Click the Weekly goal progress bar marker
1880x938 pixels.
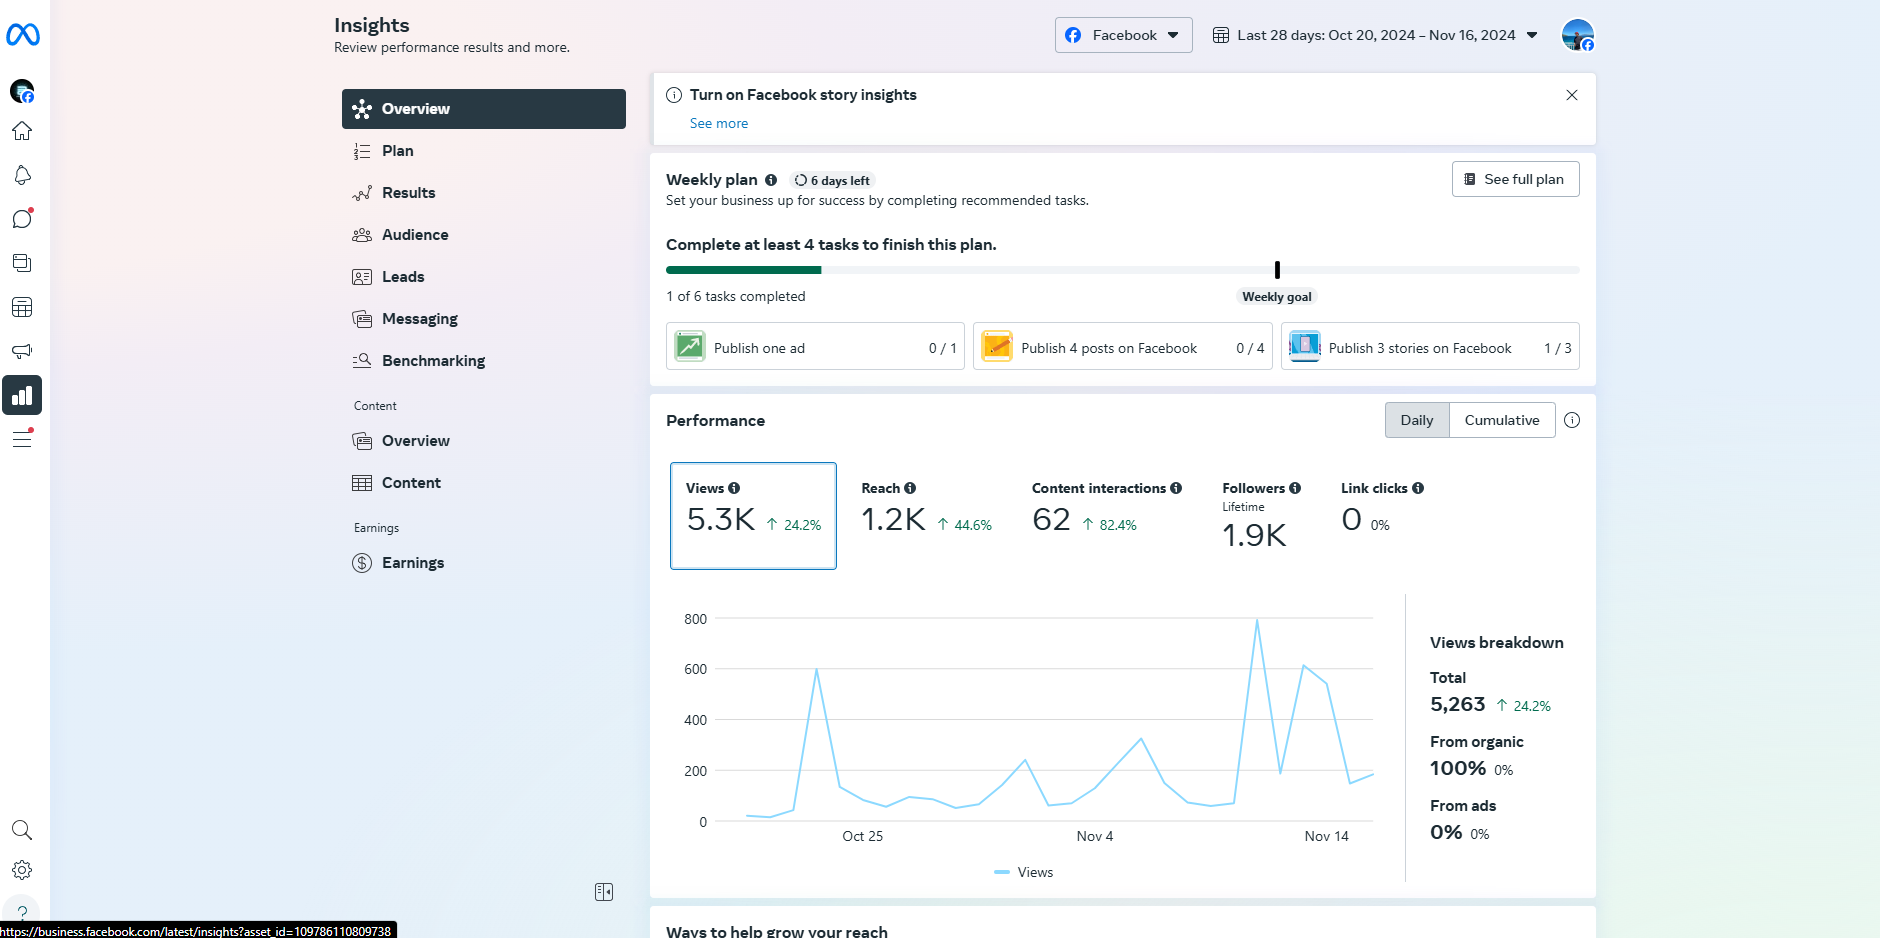point(1277,270)
